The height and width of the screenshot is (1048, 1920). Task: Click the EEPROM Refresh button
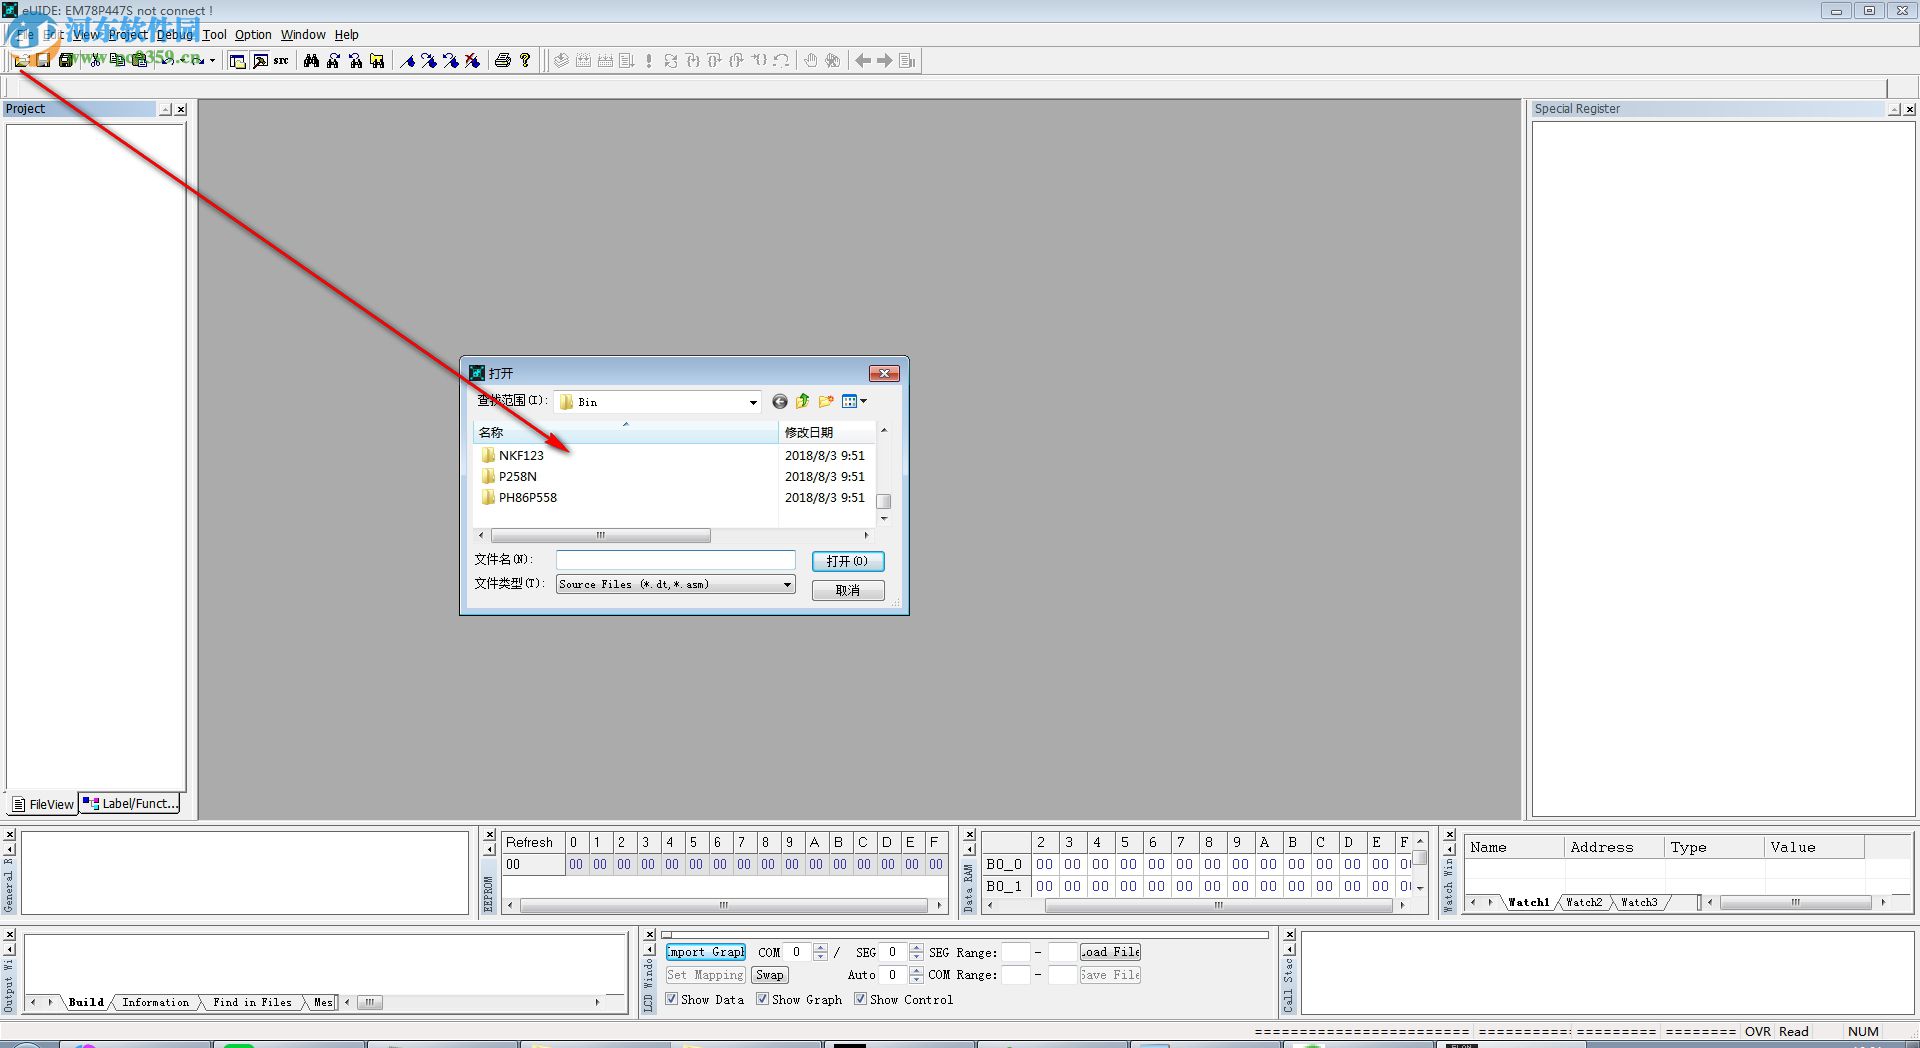[x=530, y=842]
